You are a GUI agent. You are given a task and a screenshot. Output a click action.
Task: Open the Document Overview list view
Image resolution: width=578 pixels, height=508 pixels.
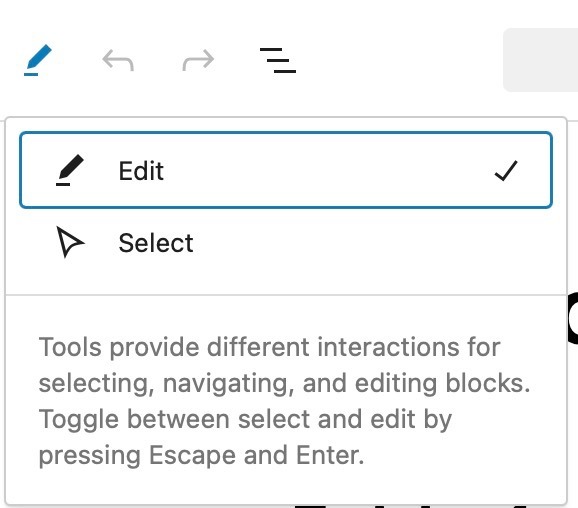(278, 60)
